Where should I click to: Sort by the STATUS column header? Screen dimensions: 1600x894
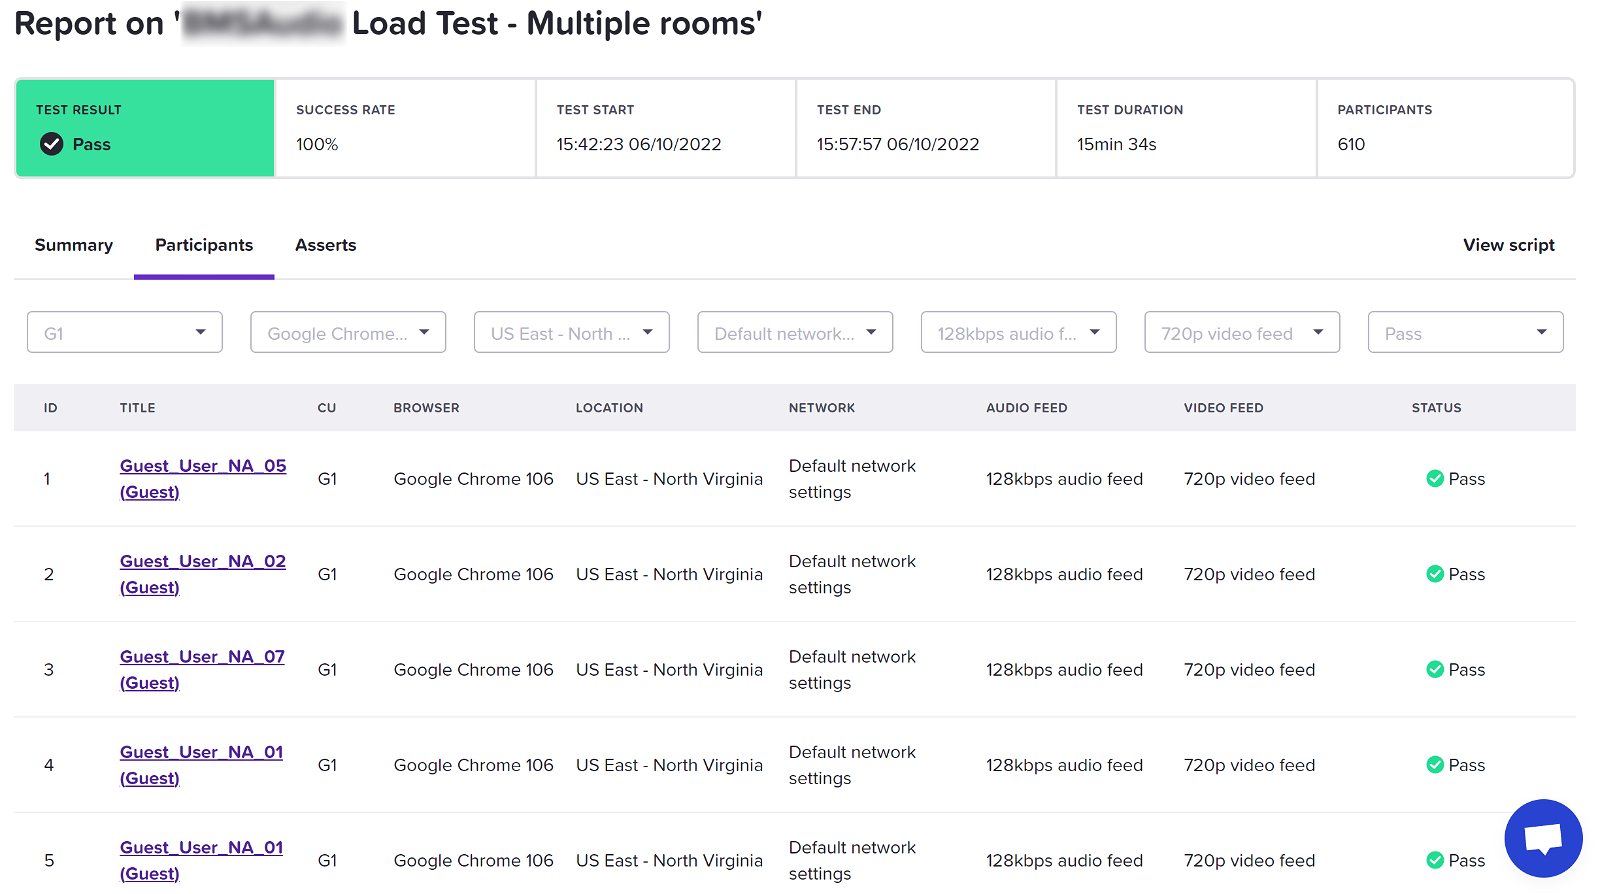pos(1436,408)
